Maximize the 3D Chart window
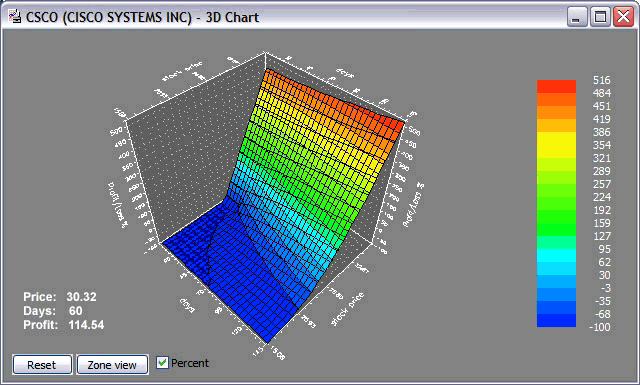Viewport: 640px width, 385px height. coord(600,17)
